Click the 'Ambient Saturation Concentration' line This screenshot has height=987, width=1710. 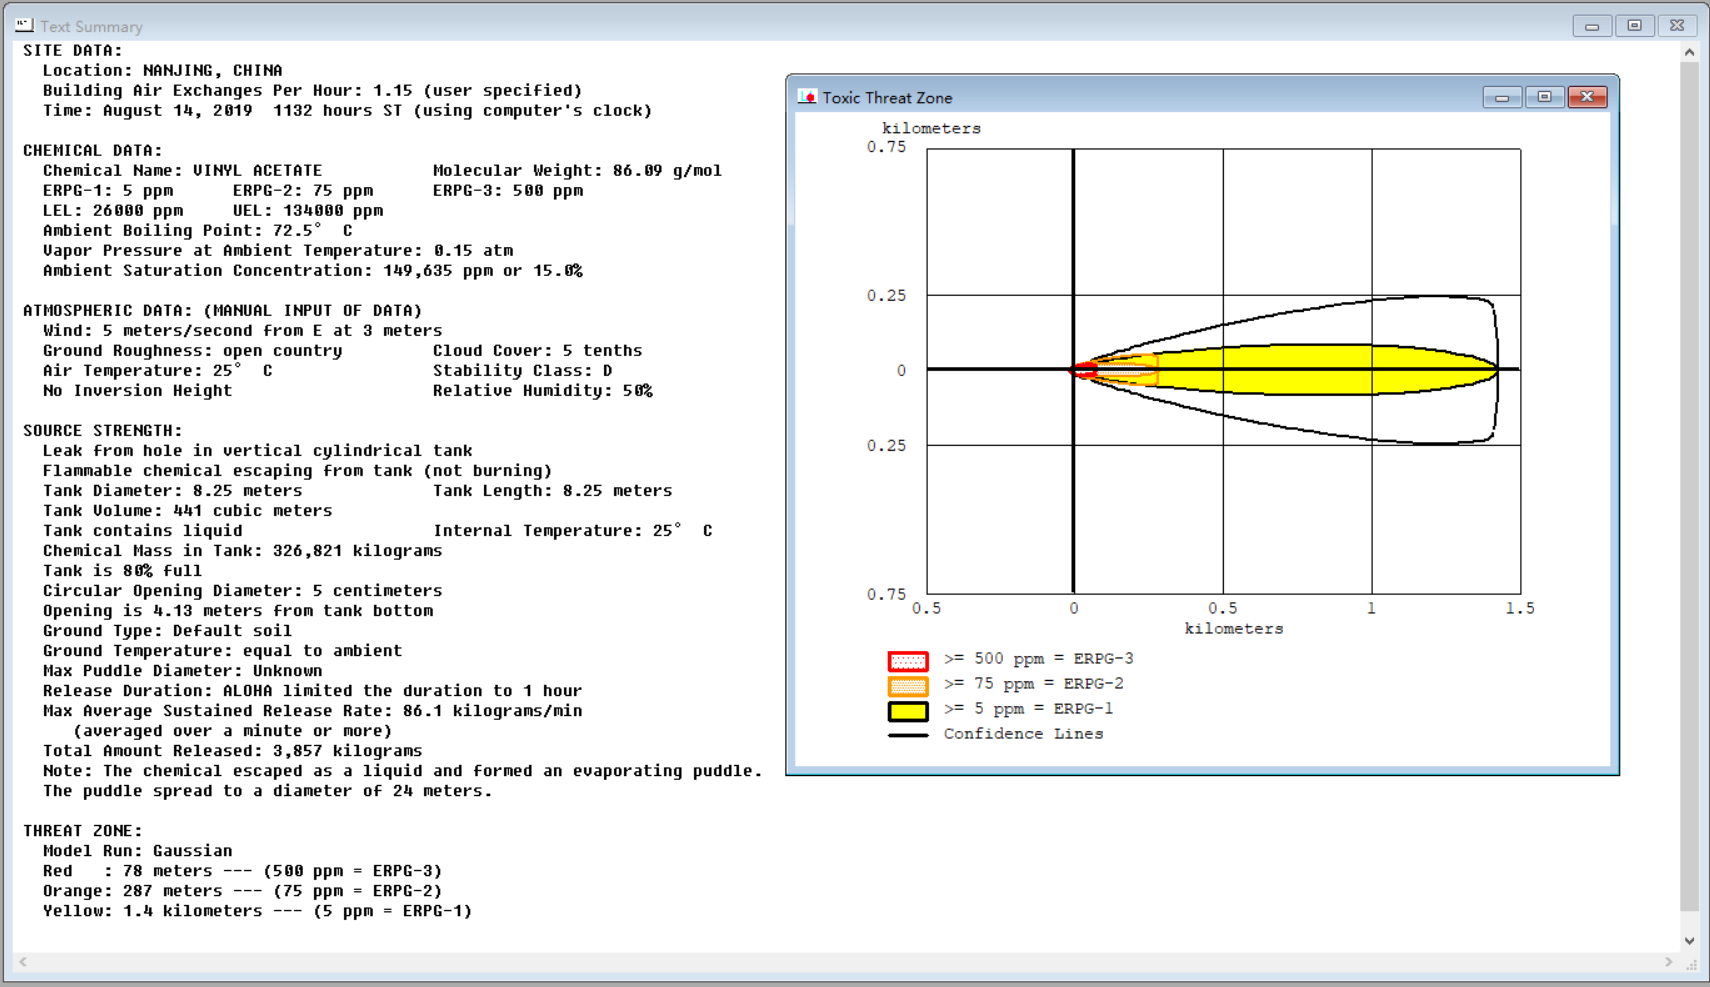pos(313,271)
